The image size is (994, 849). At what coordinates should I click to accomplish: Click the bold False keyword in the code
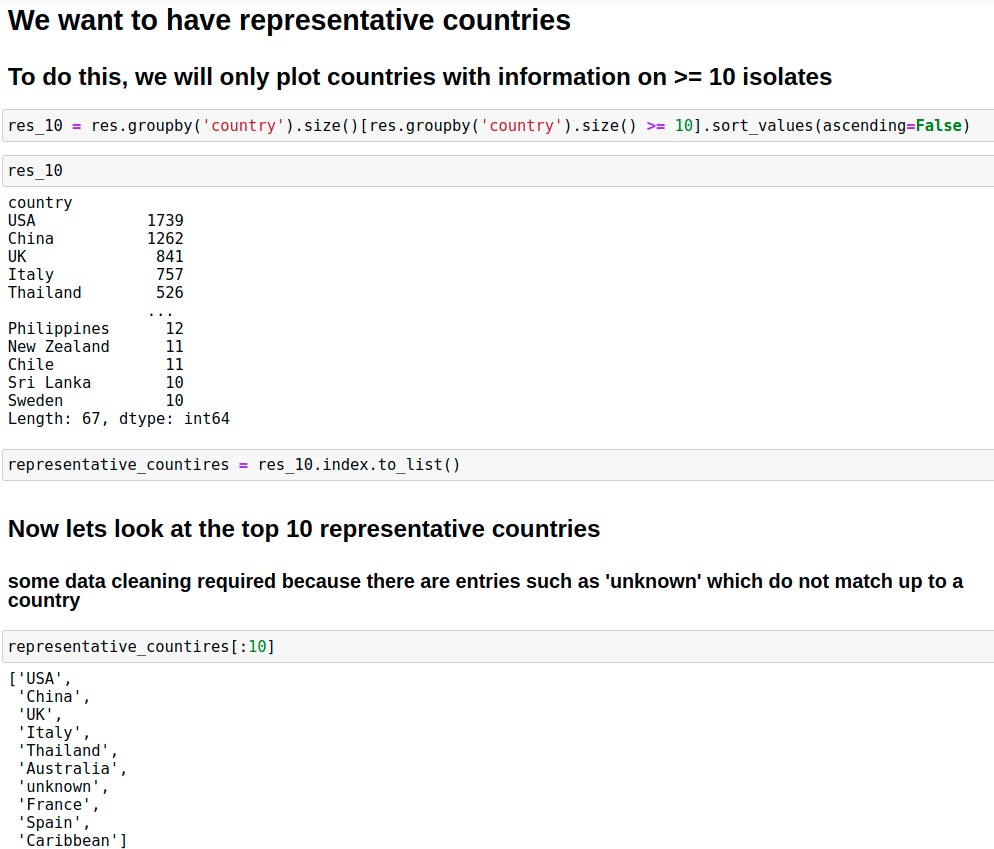(x=938, y=126)
